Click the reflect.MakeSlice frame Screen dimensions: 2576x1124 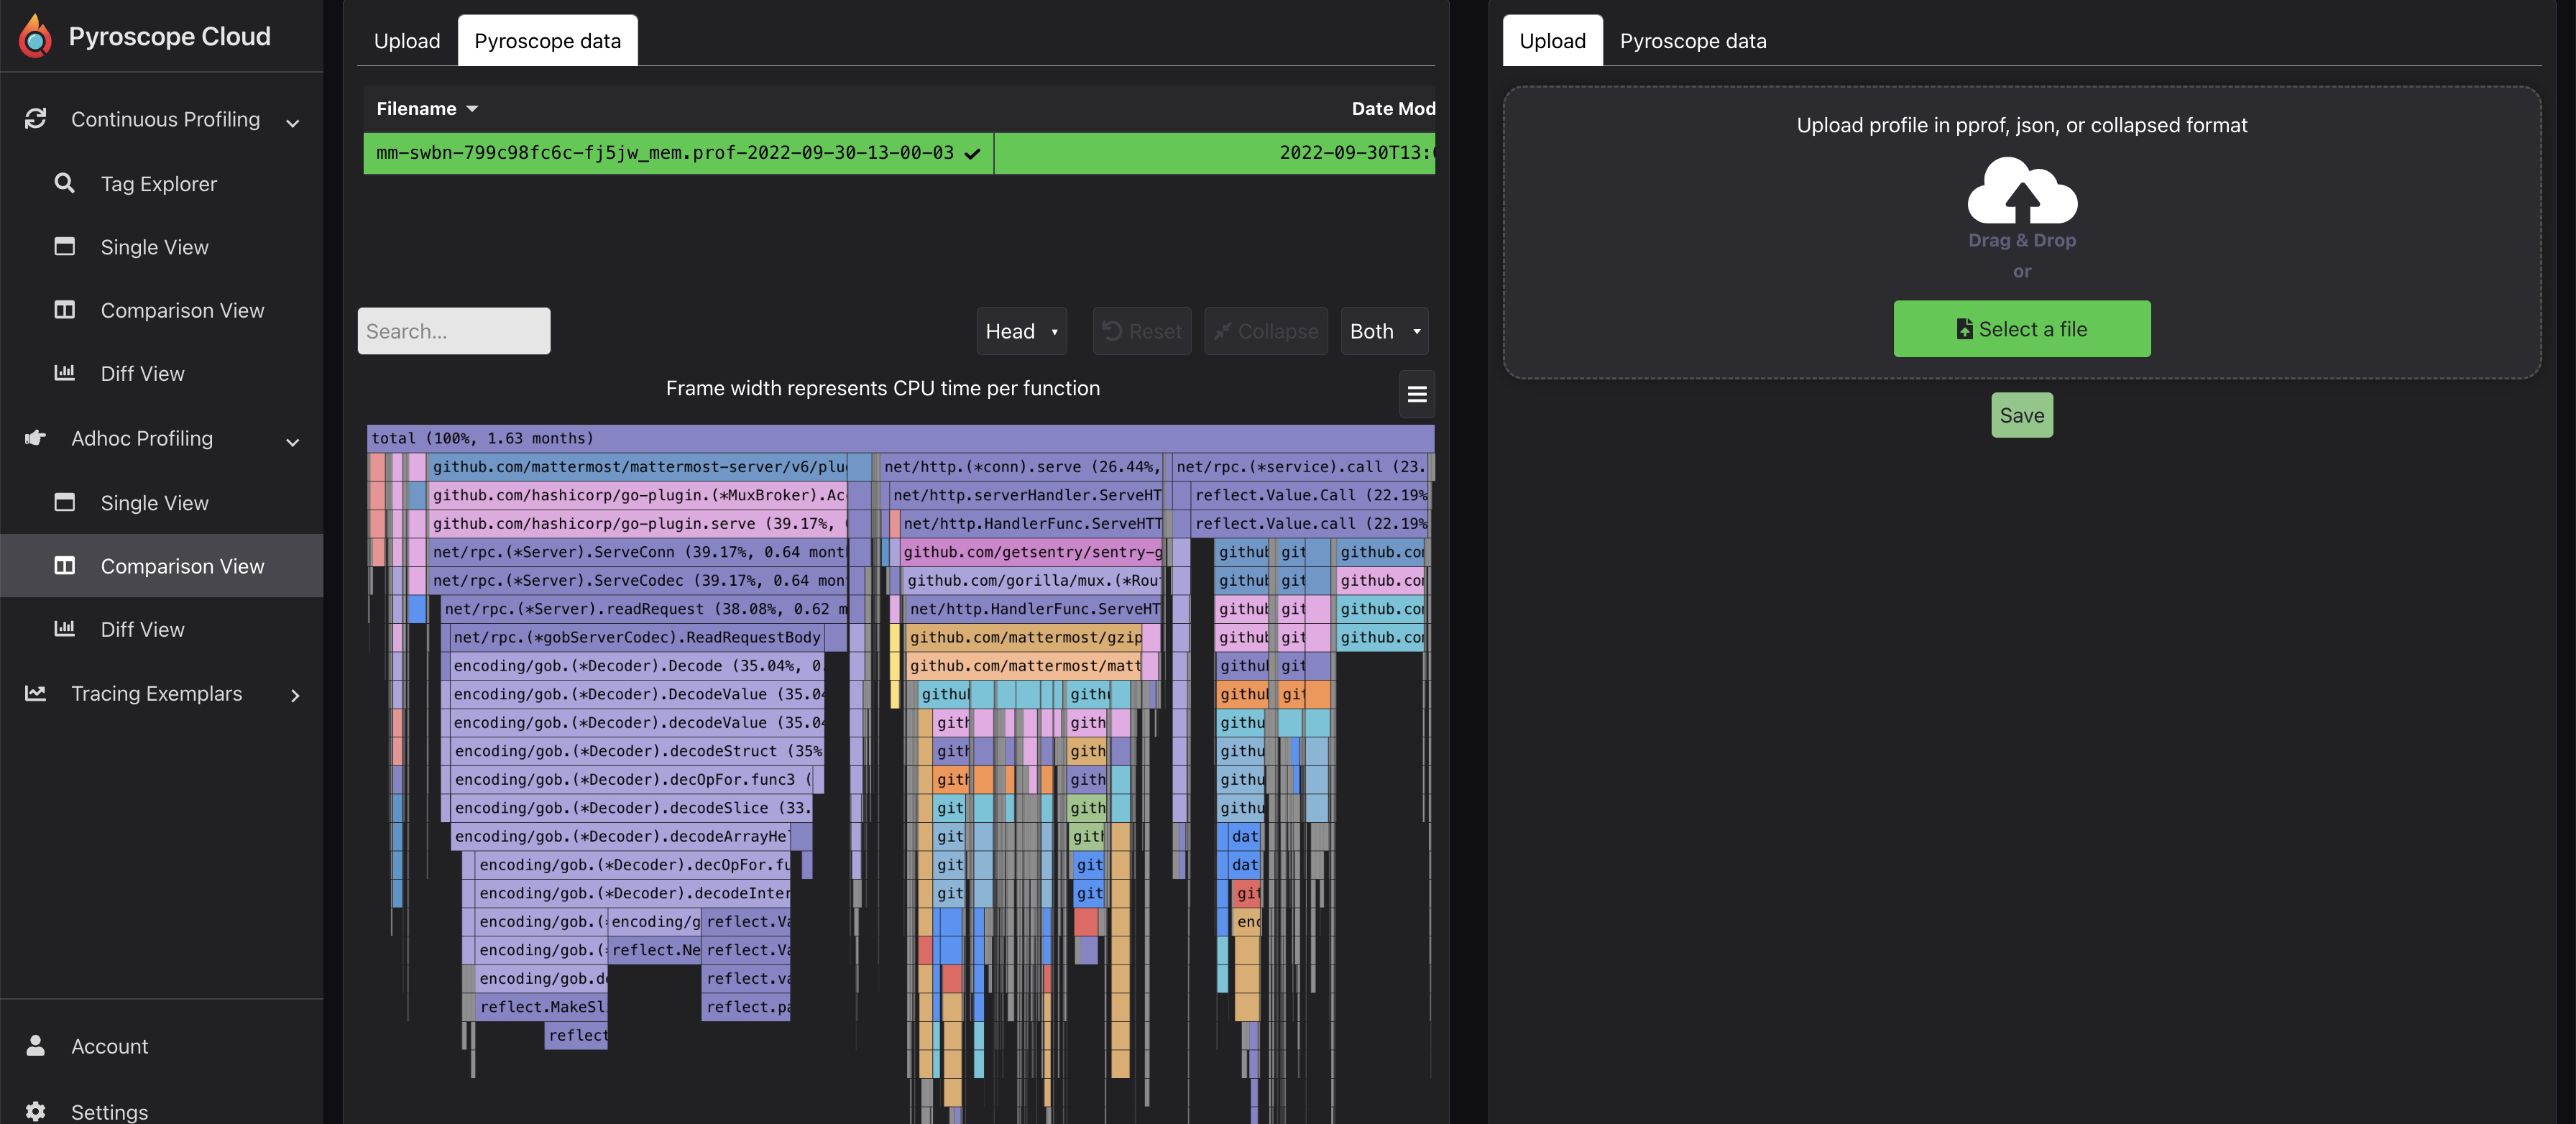[x=541, y=1007]
